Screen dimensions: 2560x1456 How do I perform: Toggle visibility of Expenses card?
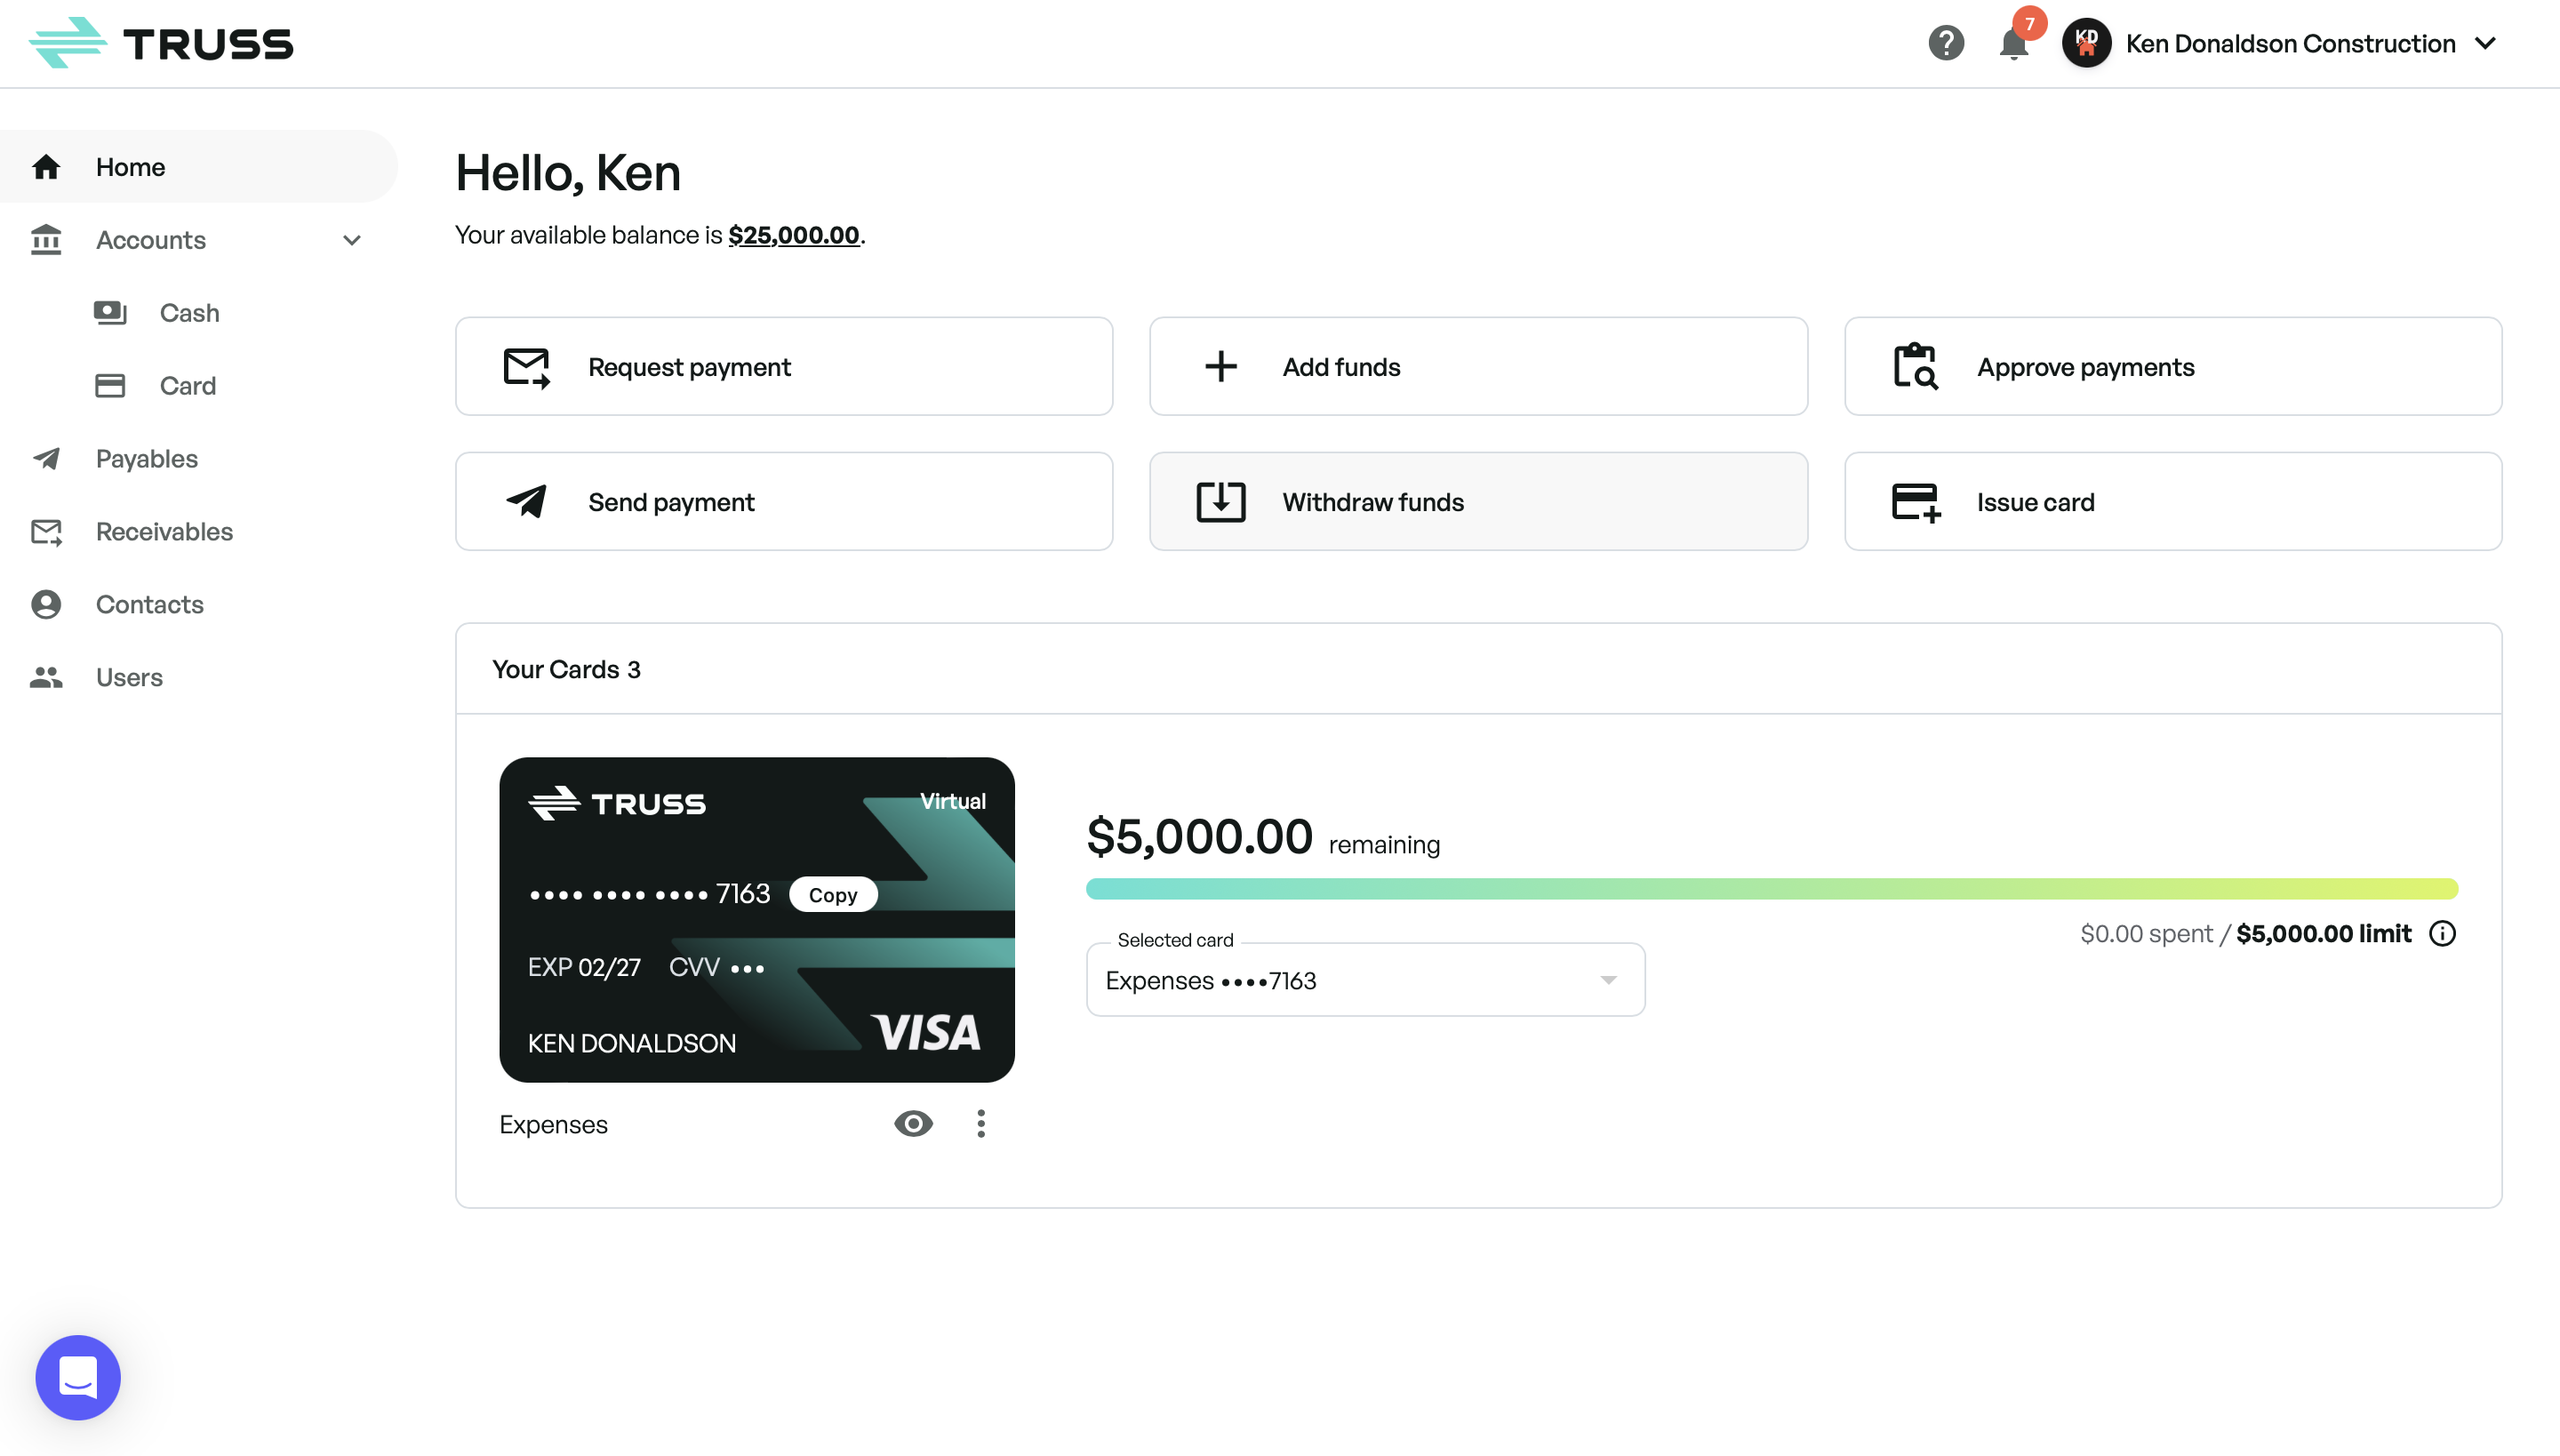(913, 1122)
